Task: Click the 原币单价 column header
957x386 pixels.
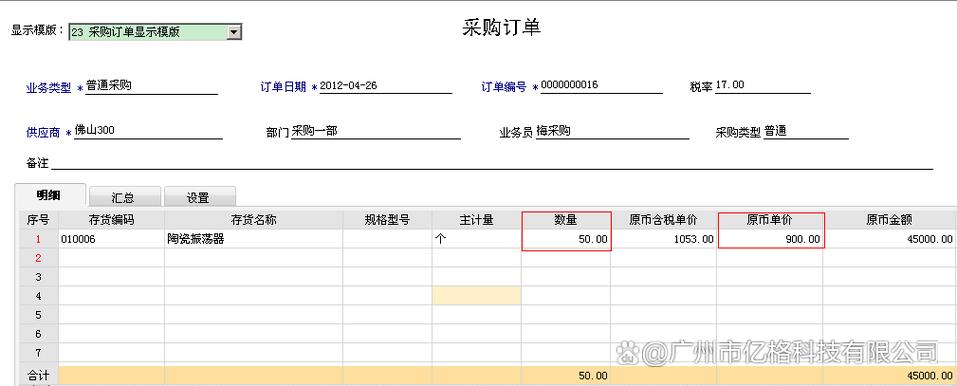Action: coord(770,220)
